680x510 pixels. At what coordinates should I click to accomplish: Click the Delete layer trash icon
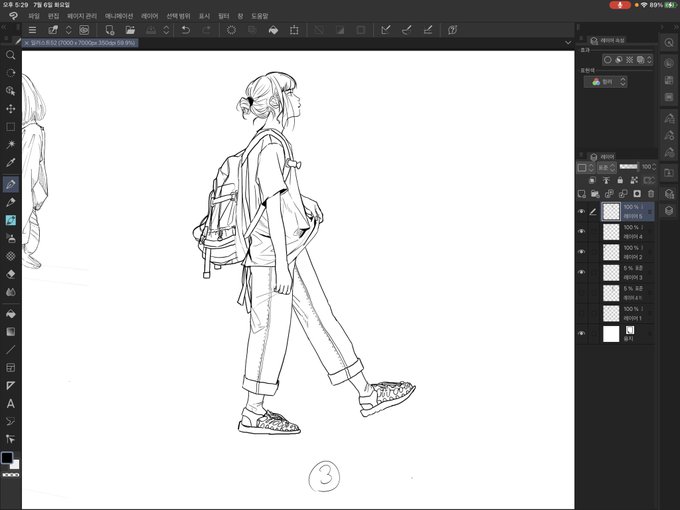[x=651, y=193]
